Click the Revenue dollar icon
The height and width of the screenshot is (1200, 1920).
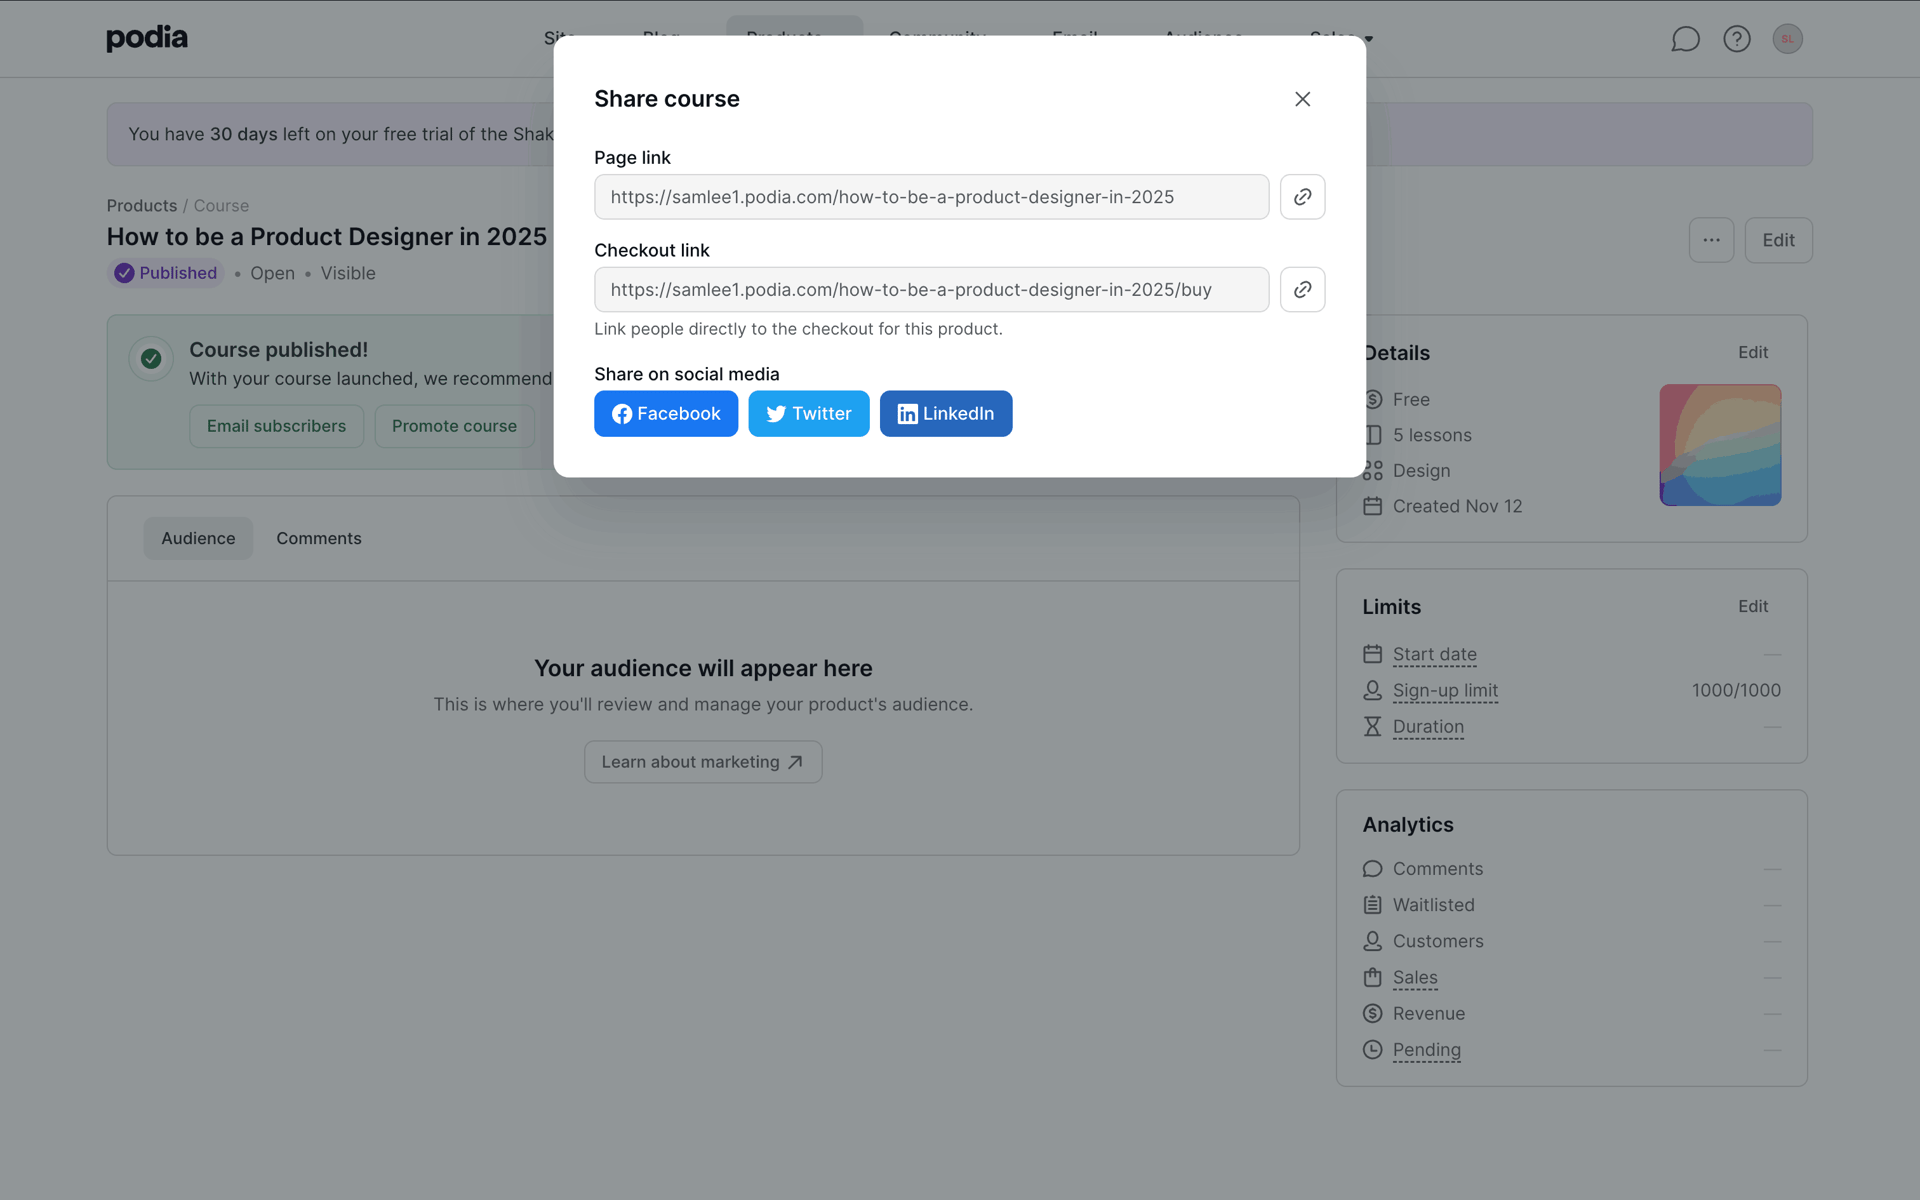point(1372,1014)
